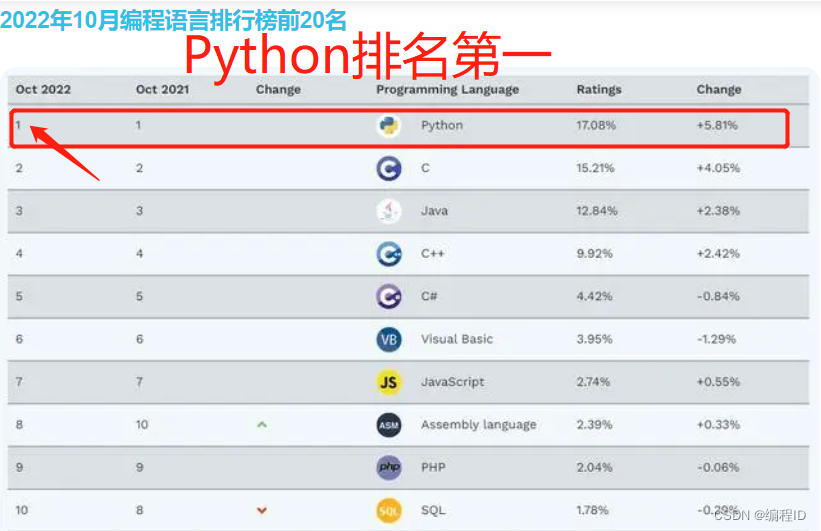821x531 pixels.
Task: Click the Oct 2022 column header
Action: 43,90
